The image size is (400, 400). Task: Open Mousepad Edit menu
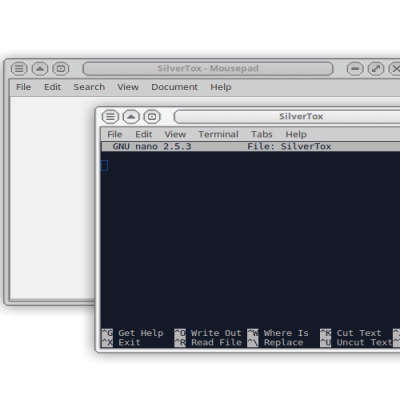(52, 87)
